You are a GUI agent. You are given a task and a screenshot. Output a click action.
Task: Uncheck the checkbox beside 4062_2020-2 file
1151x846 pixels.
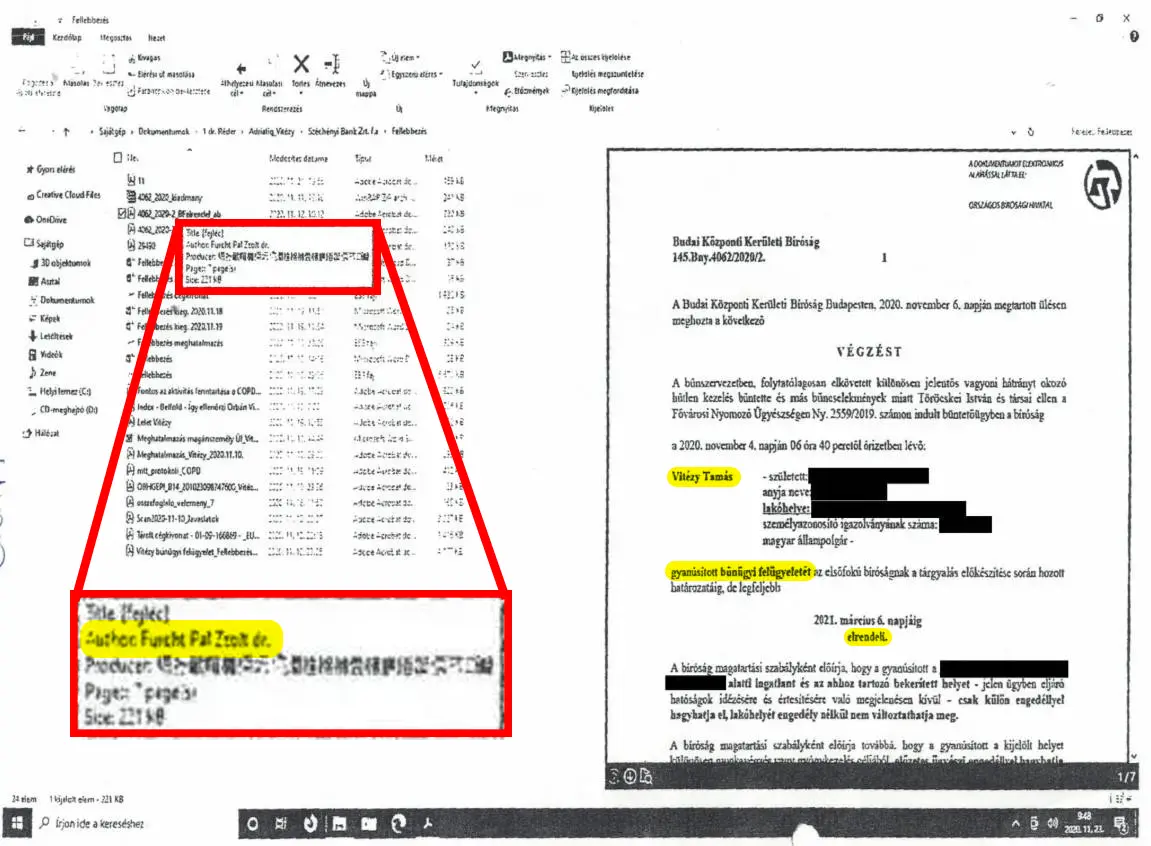point(122,214)
